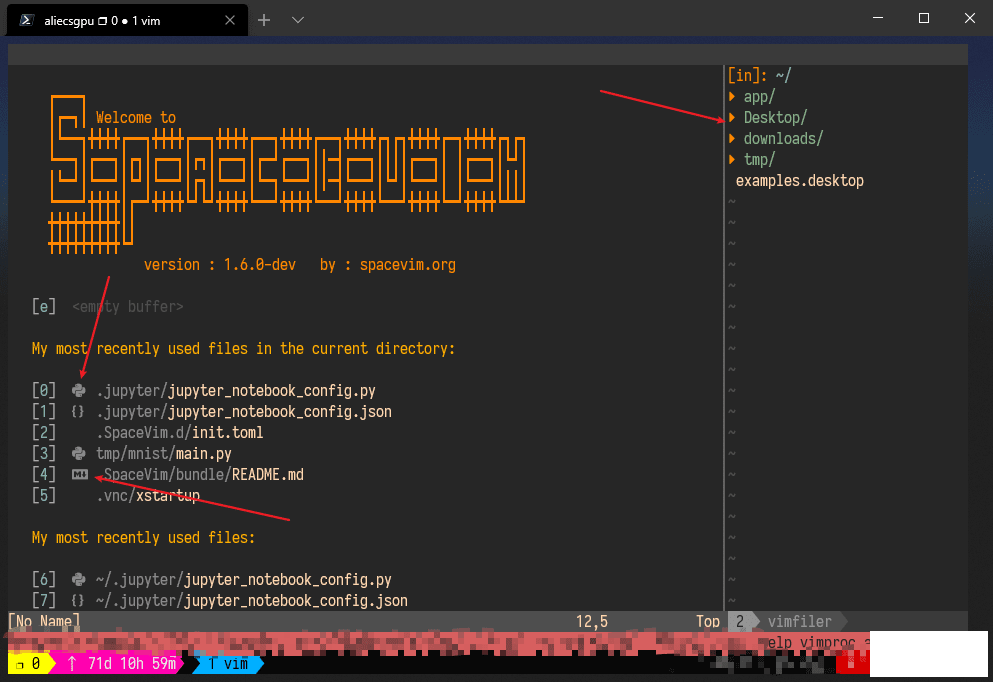The image size is (993, 682).
Task: Select the Desktop/ directory entry
Action: [x=775, y=118]
